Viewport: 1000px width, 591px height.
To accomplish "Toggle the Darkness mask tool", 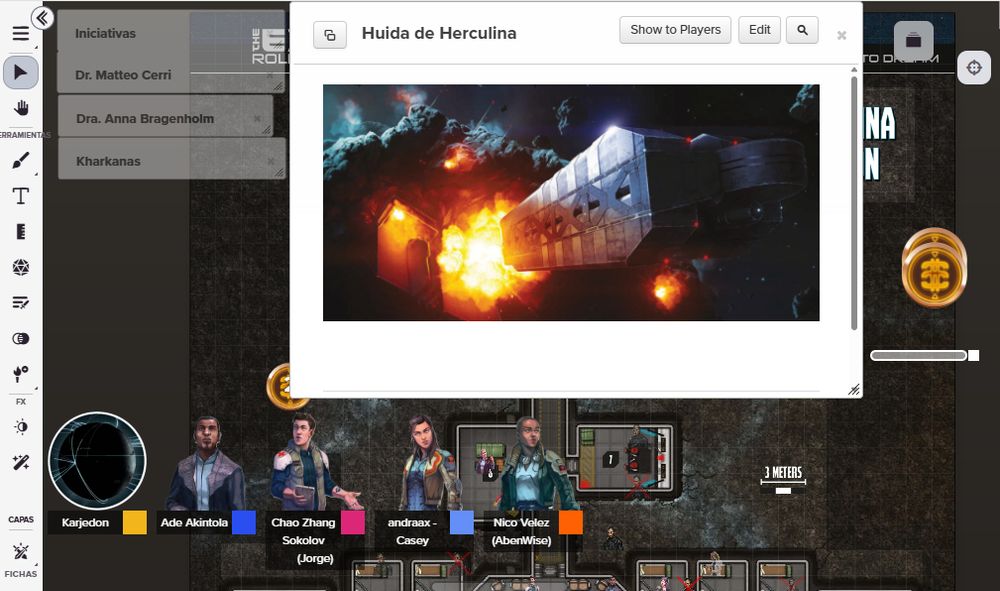I will pyautogui.click(x=20, y=339).
